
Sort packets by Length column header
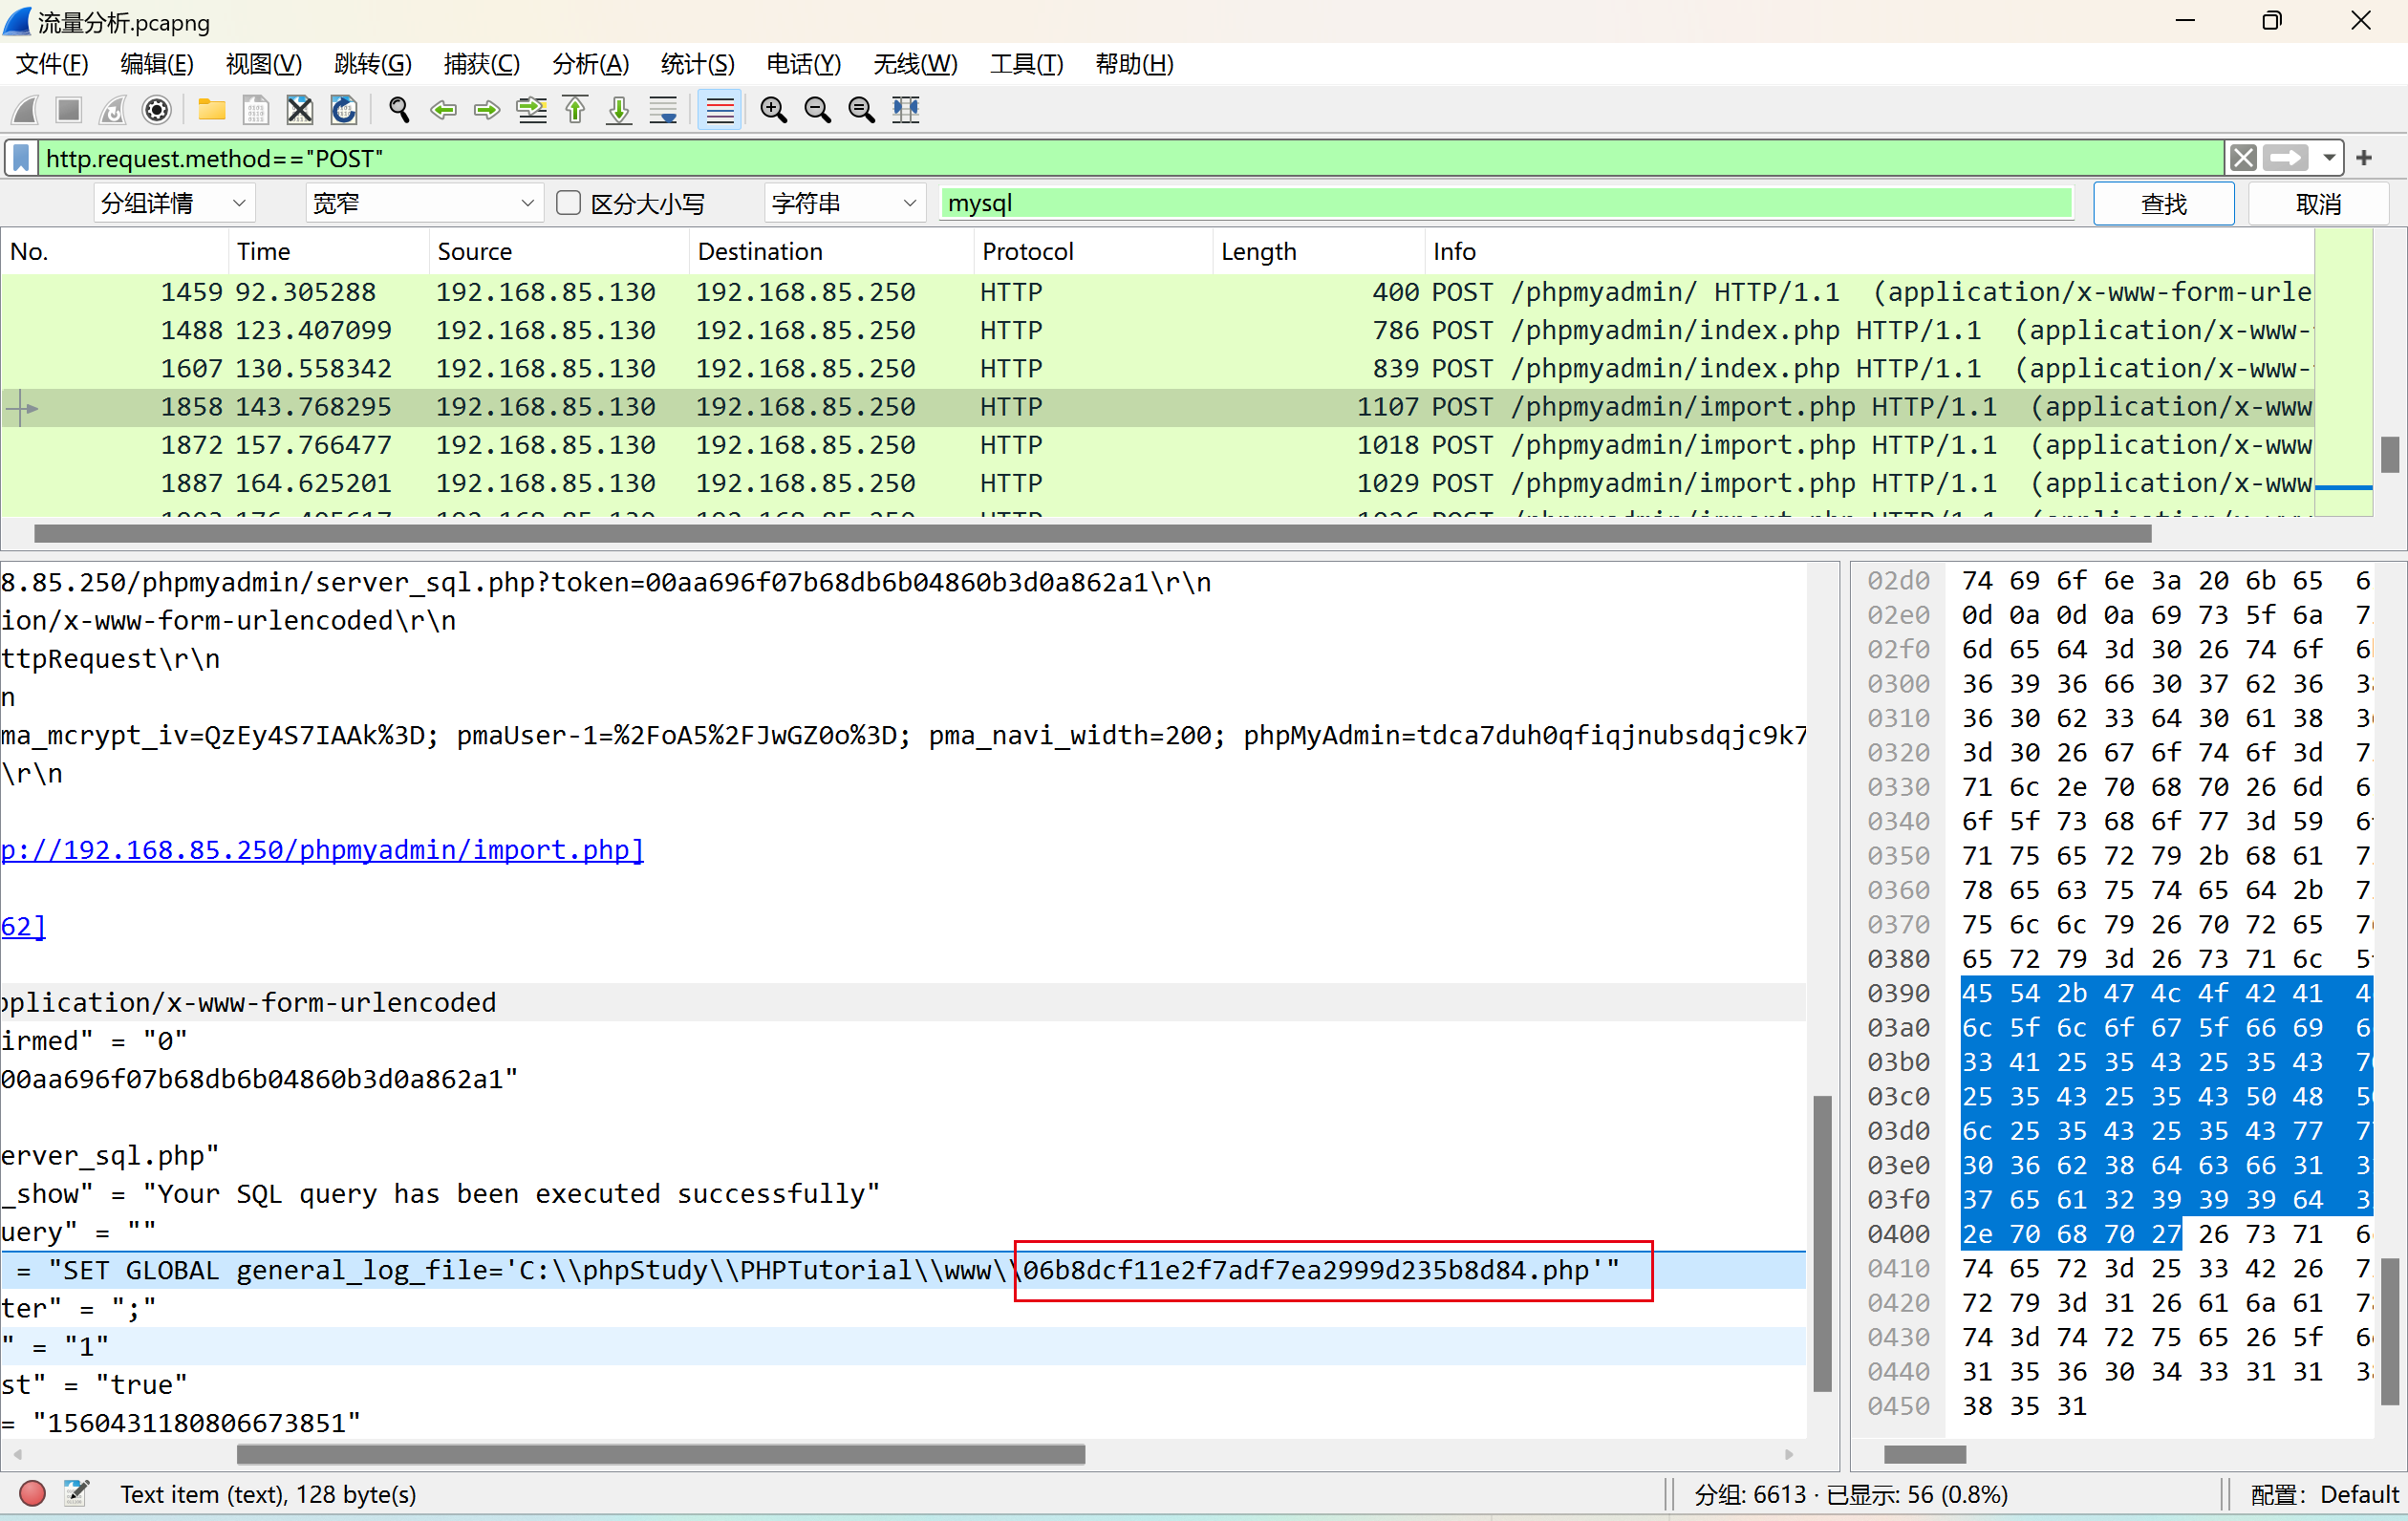pos(1318,251)
